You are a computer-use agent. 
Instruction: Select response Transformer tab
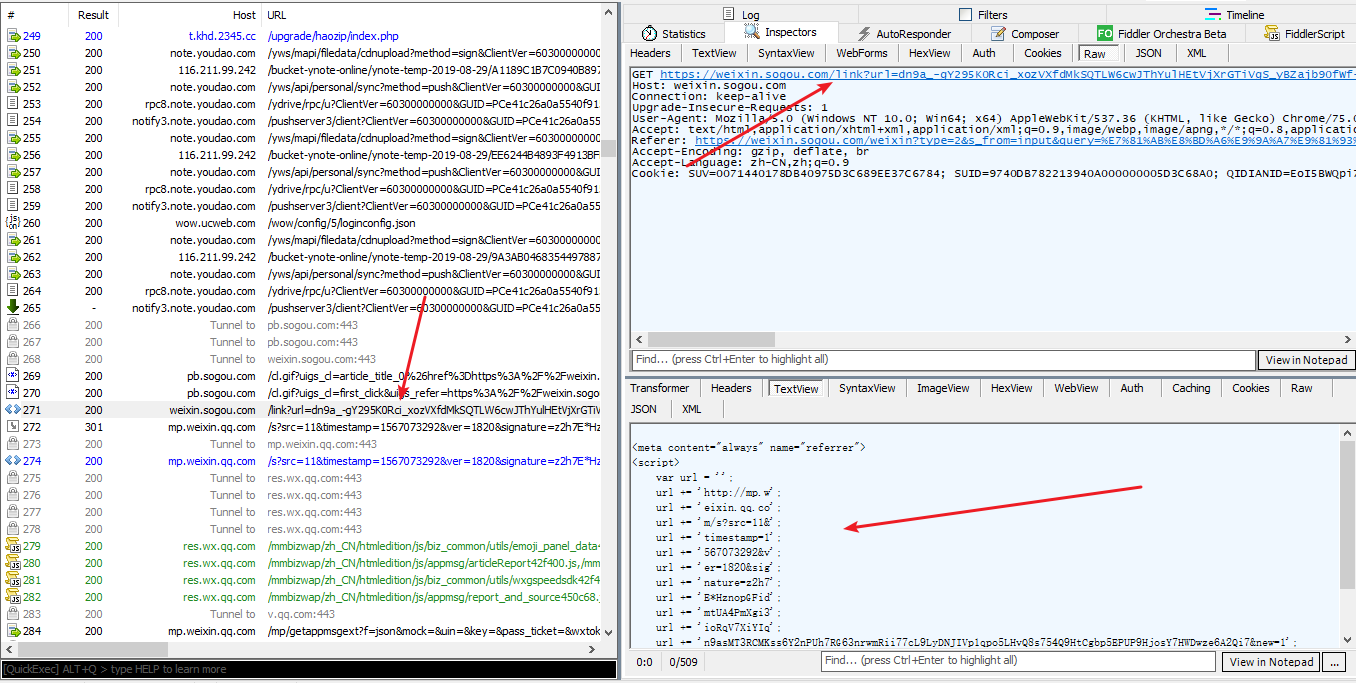pos(660,388)
